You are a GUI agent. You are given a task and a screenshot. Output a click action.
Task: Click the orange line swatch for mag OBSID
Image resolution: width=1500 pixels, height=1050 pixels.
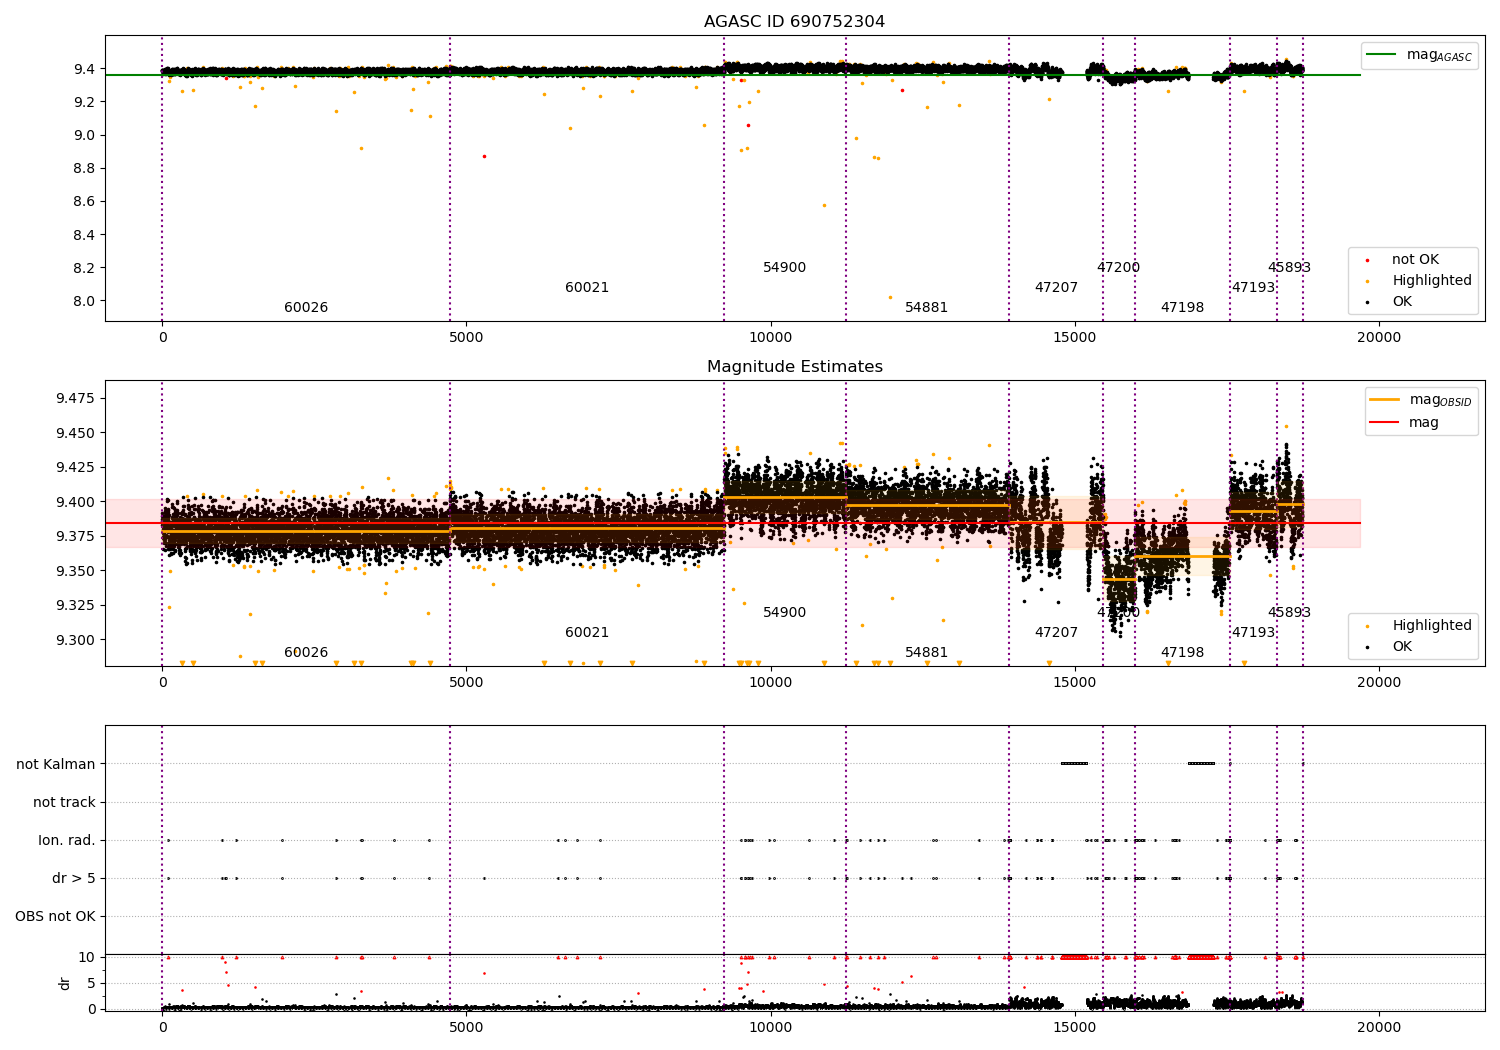[x=1385, y=399]
